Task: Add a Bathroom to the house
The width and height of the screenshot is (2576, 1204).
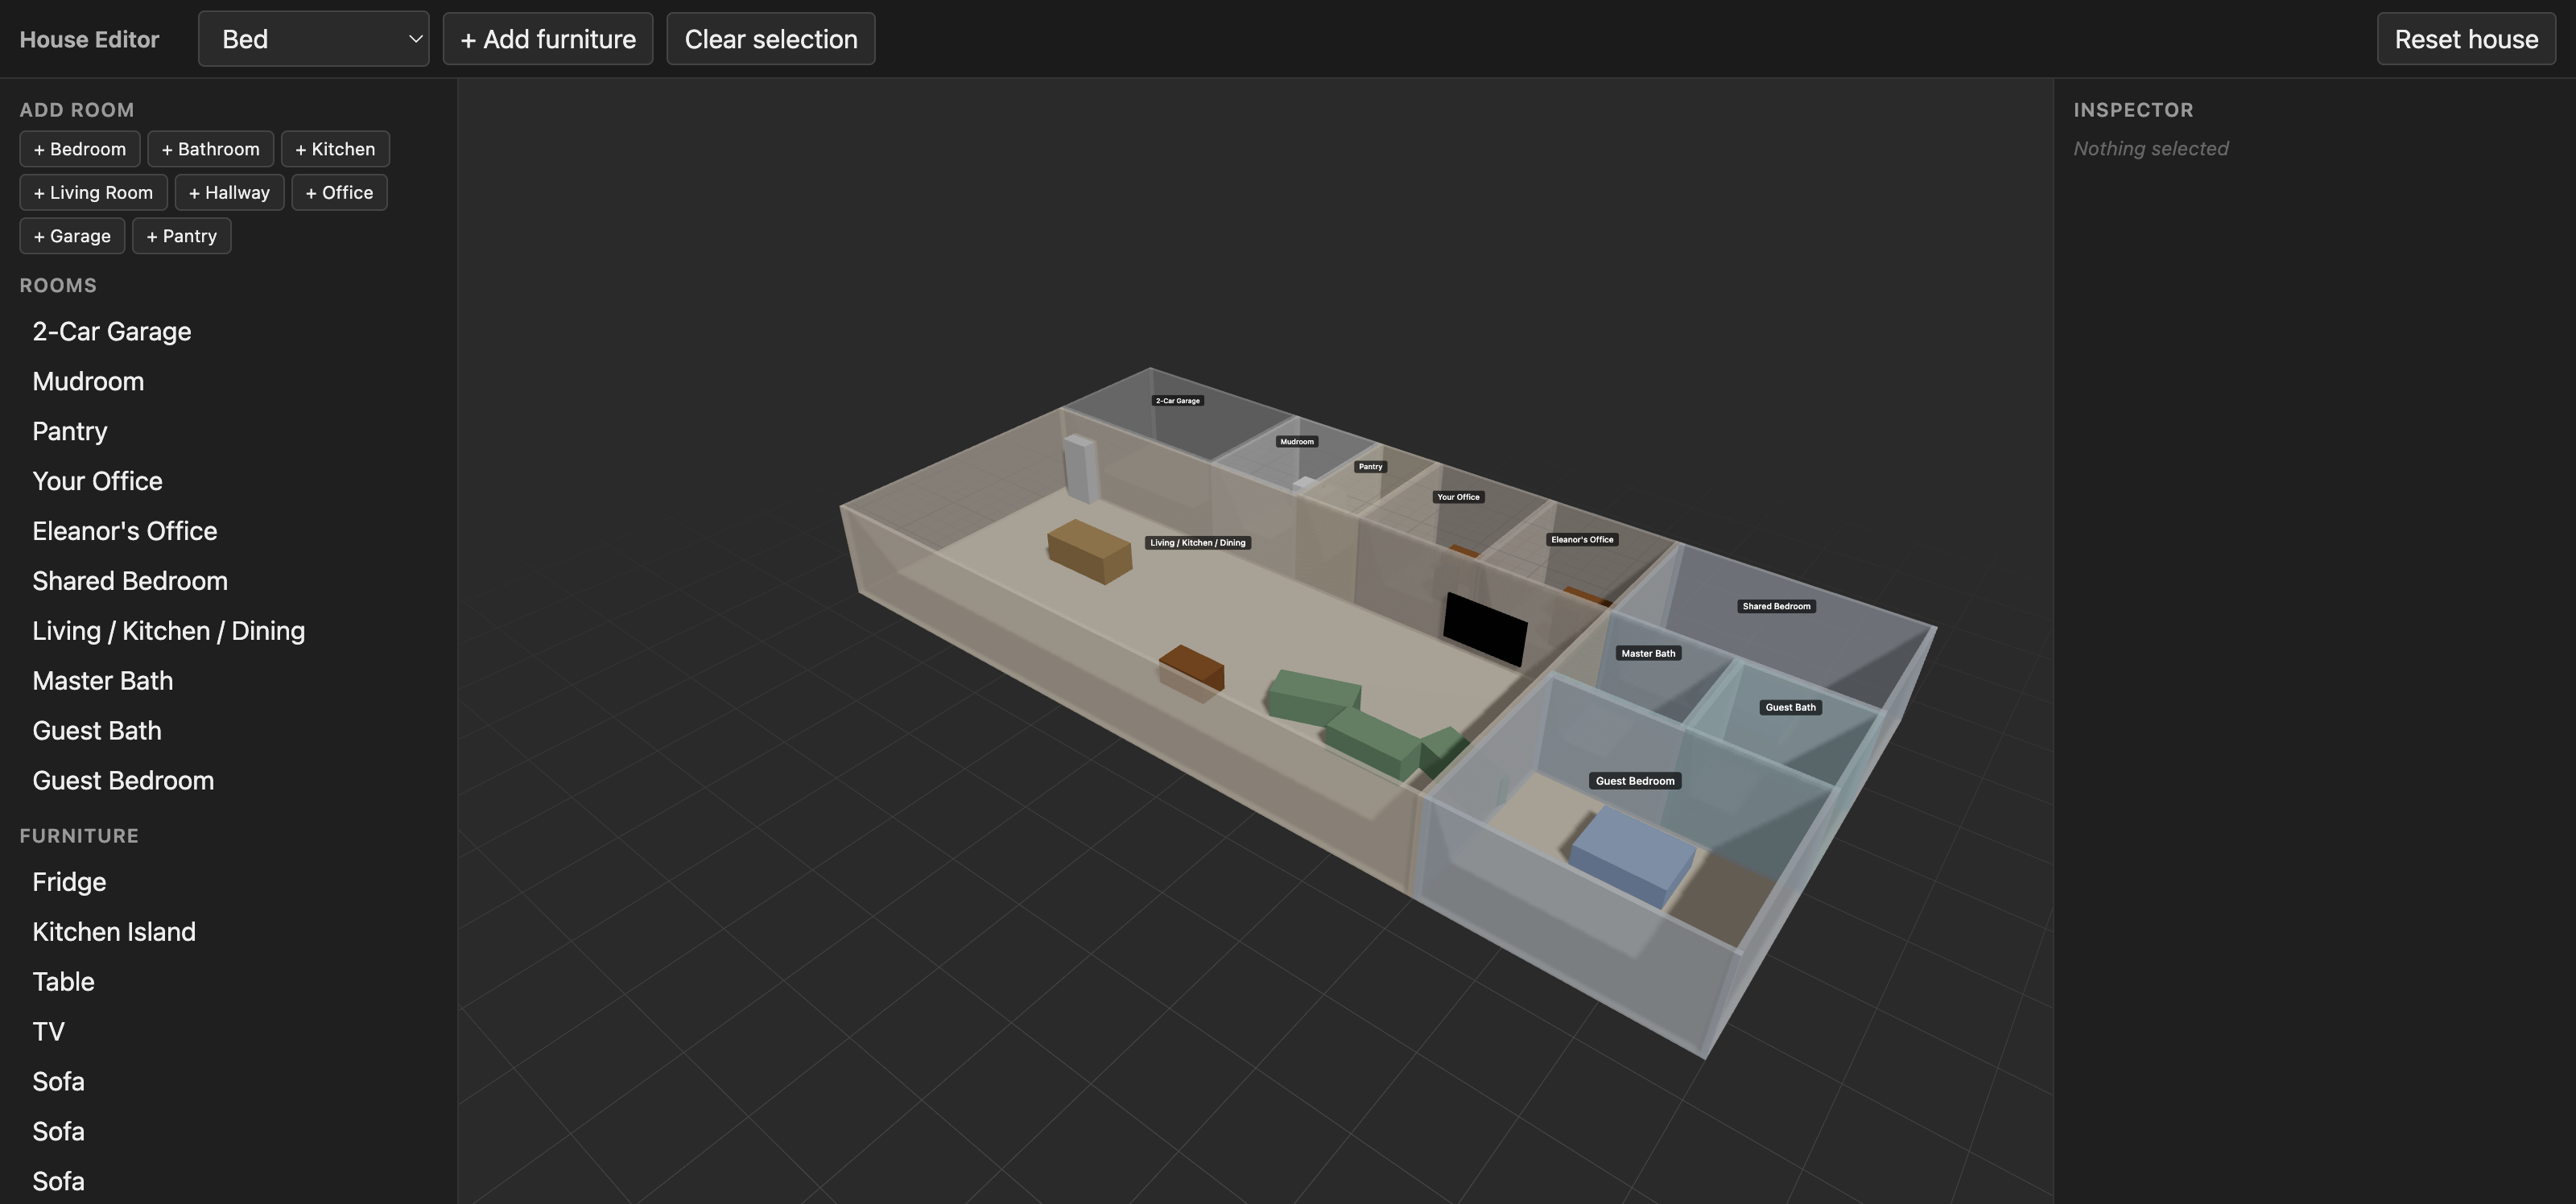Action: coord(210,148)
